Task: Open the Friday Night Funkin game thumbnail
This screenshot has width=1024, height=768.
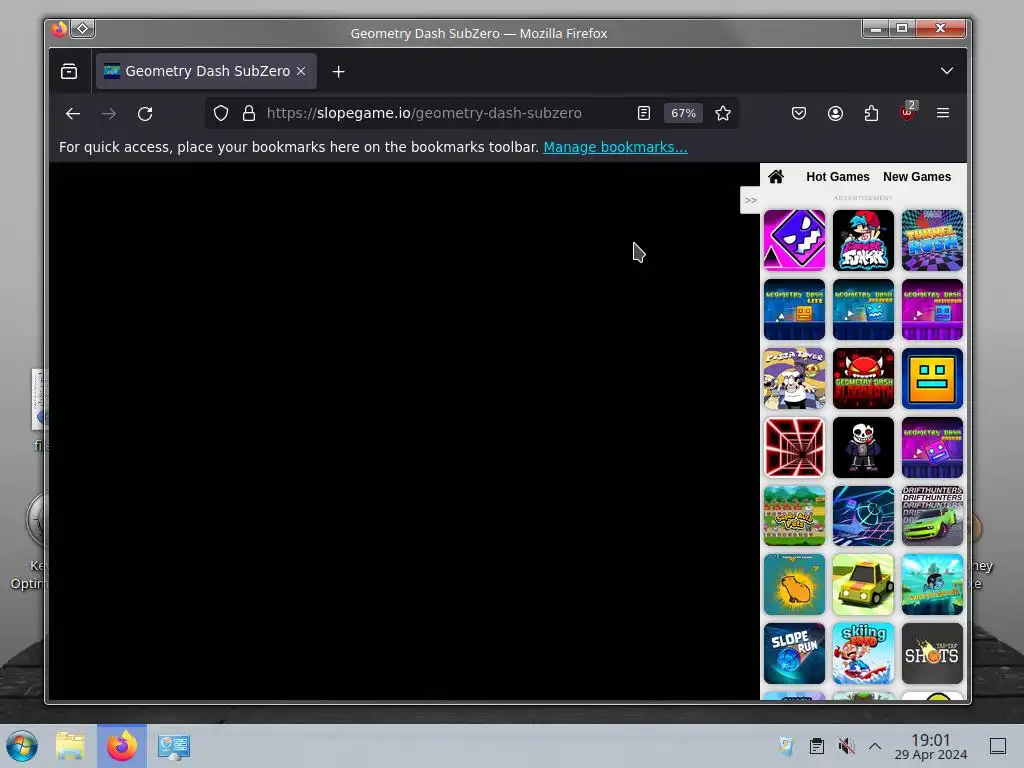Action: pos(863,240)
